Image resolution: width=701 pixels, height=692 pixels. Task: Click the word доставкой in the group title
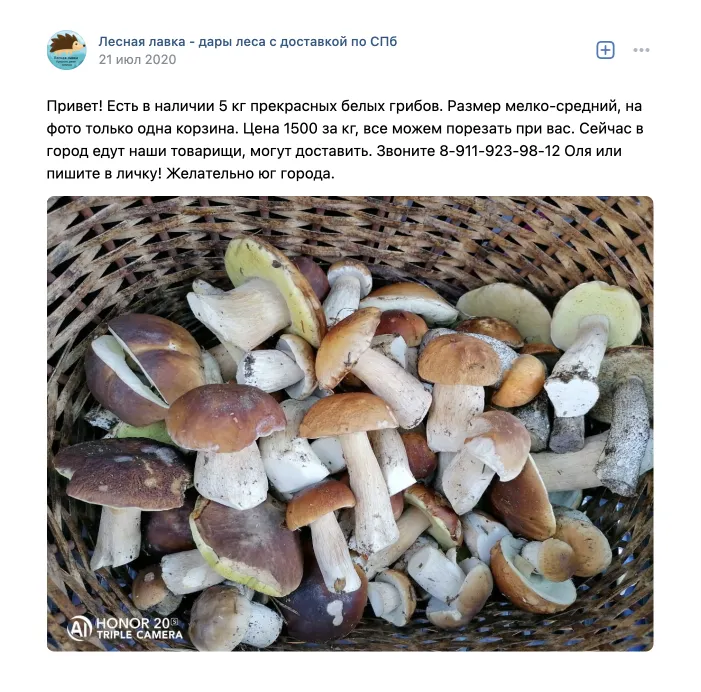point(313,42)
